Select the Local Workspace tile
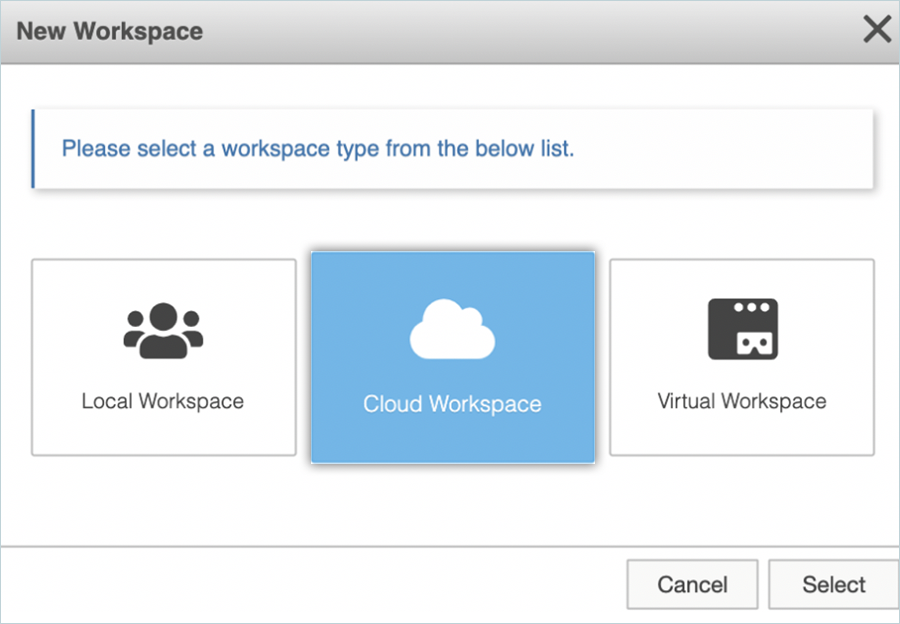Screen dimensions: 900x624 164,357
